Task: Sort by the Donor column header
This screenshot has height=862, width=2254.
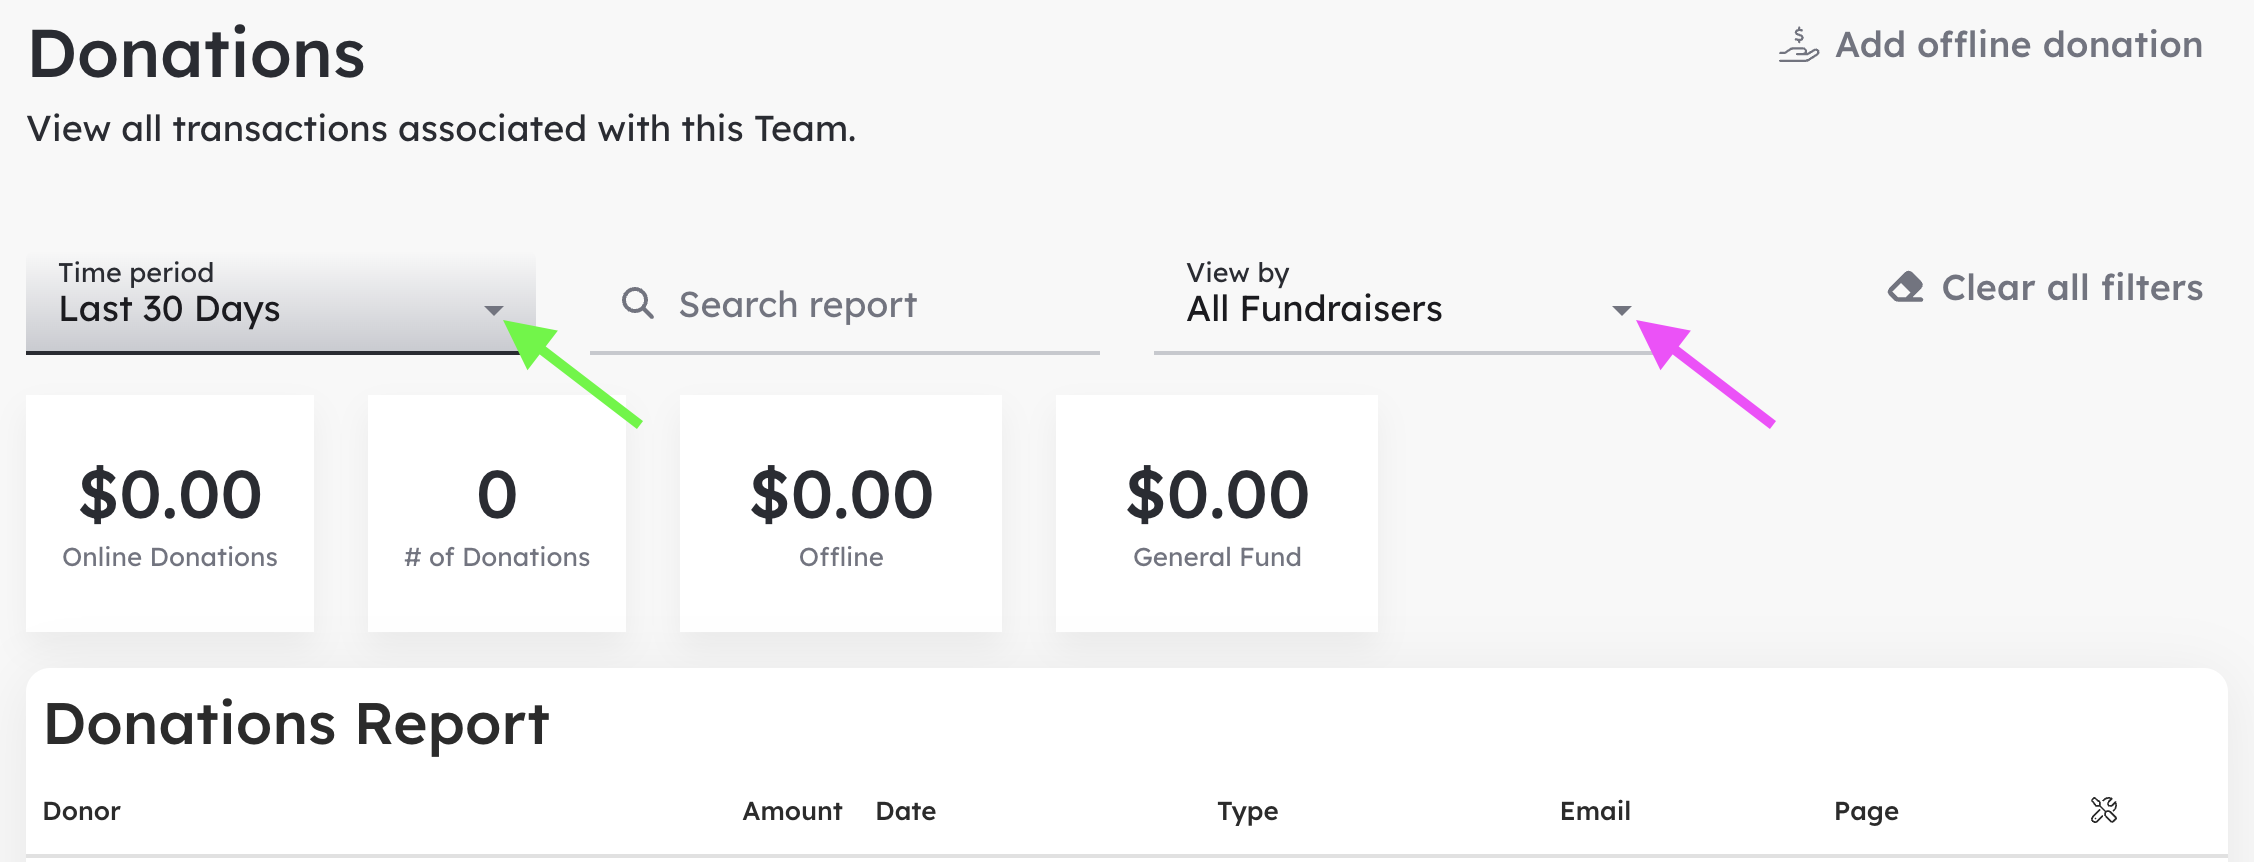Action: coord(82,811)
